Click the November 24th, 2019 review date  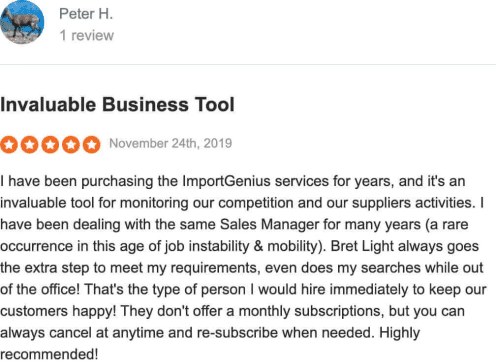click(171, 144)
